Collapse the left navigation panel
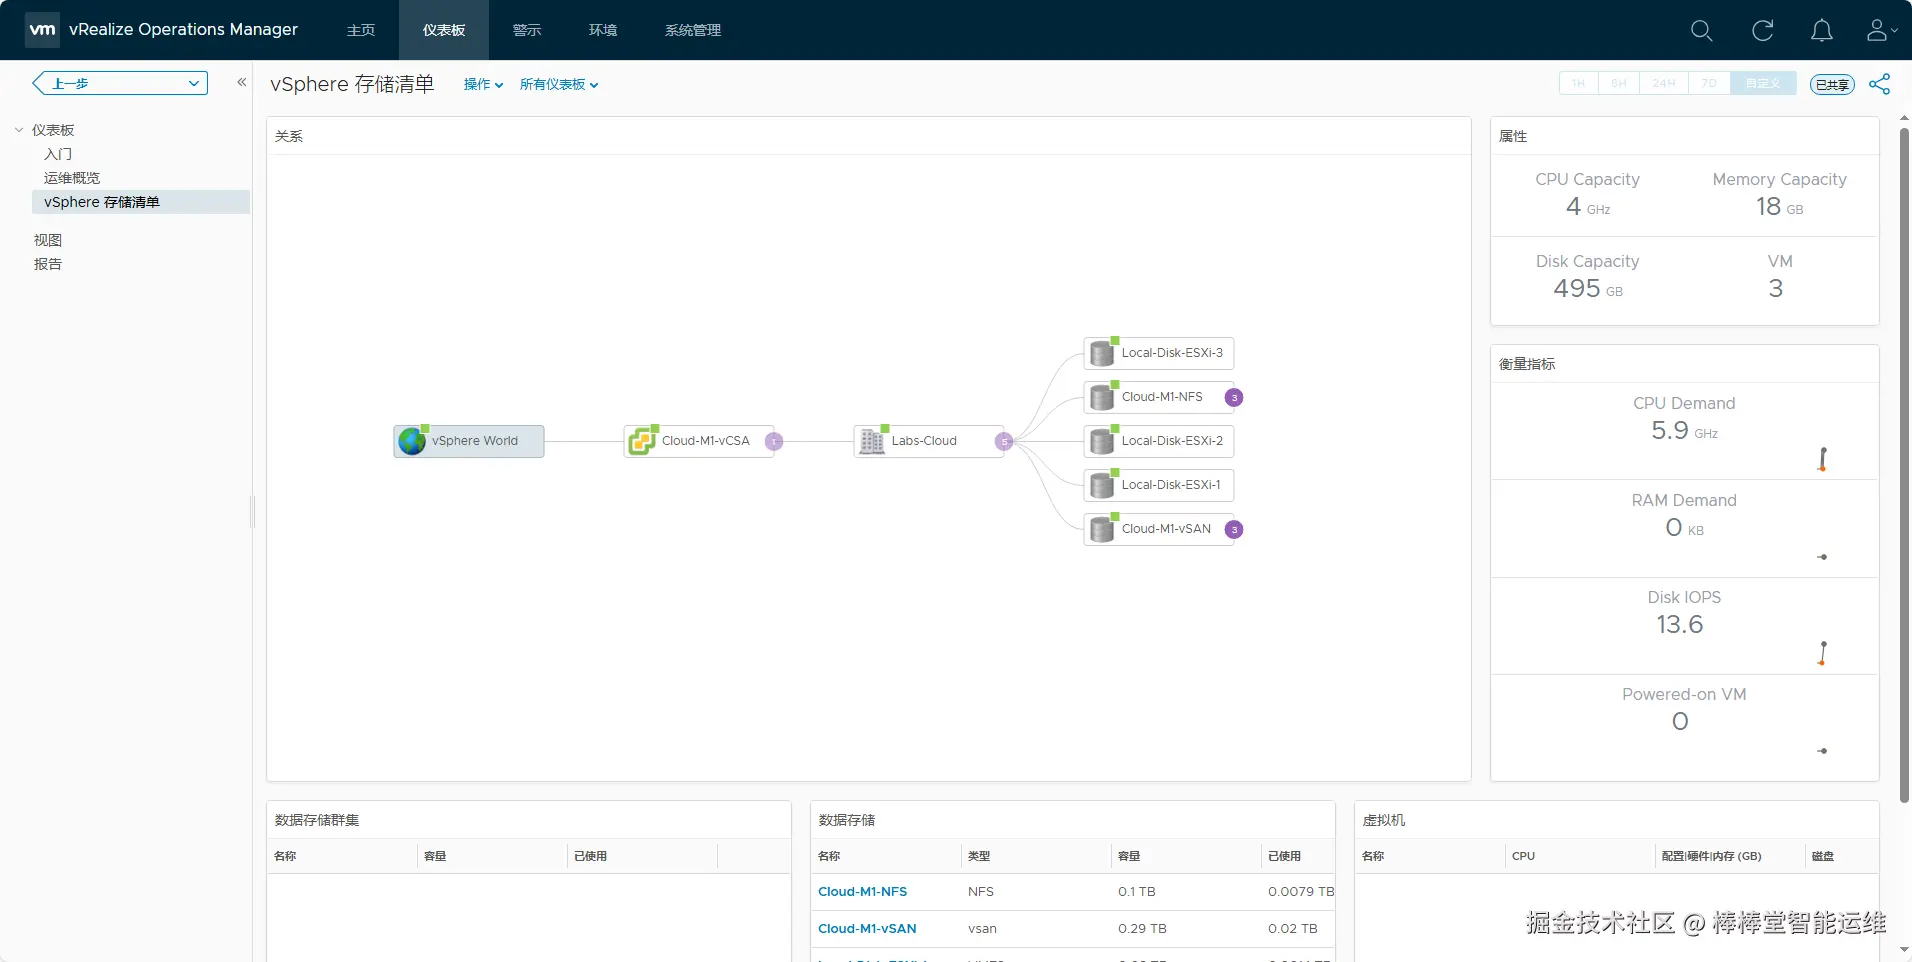 (241, 82)
